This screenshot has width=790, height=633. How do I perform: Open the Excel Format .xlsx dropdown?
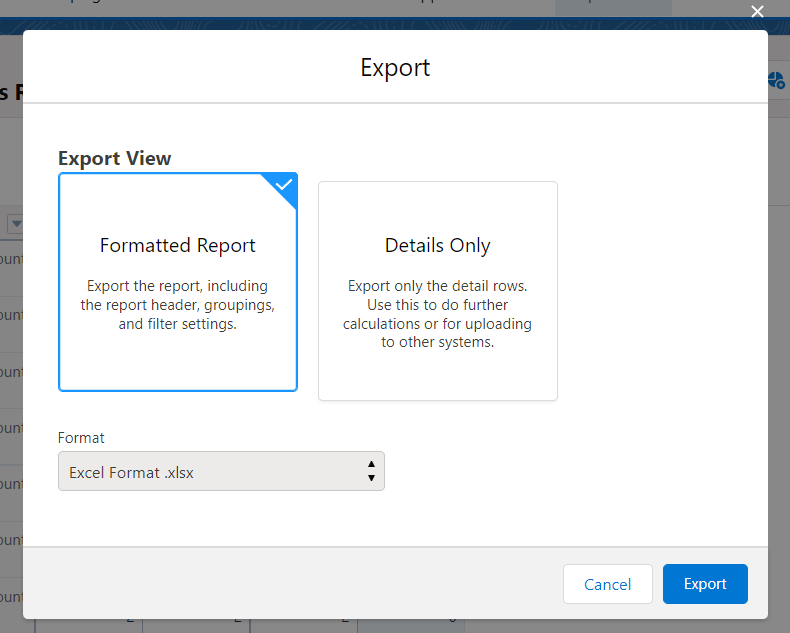tap(221, 471)
